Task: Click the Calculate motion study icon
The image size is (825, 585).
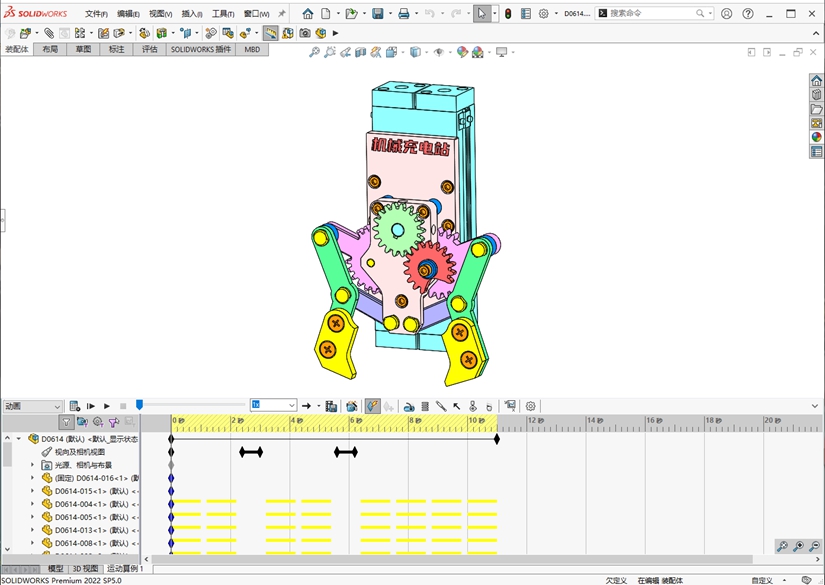Action: click(x=74, y=406)
